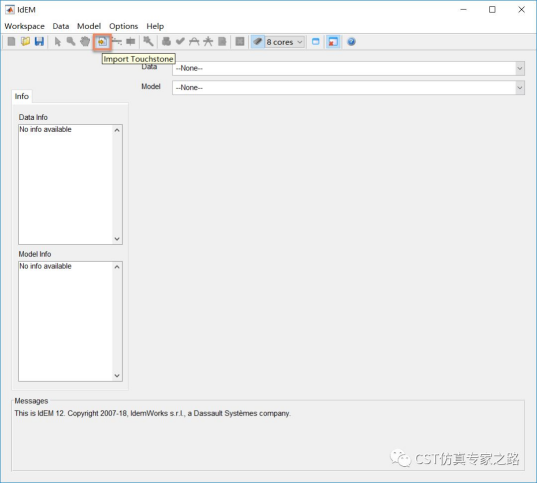
Task: Activate the magnifier zoom tool
Action: (x=71, y=42)
